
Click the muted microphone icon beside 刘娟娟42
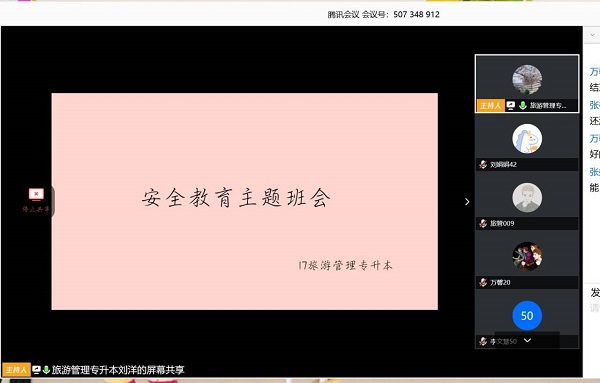pos(483,165)
